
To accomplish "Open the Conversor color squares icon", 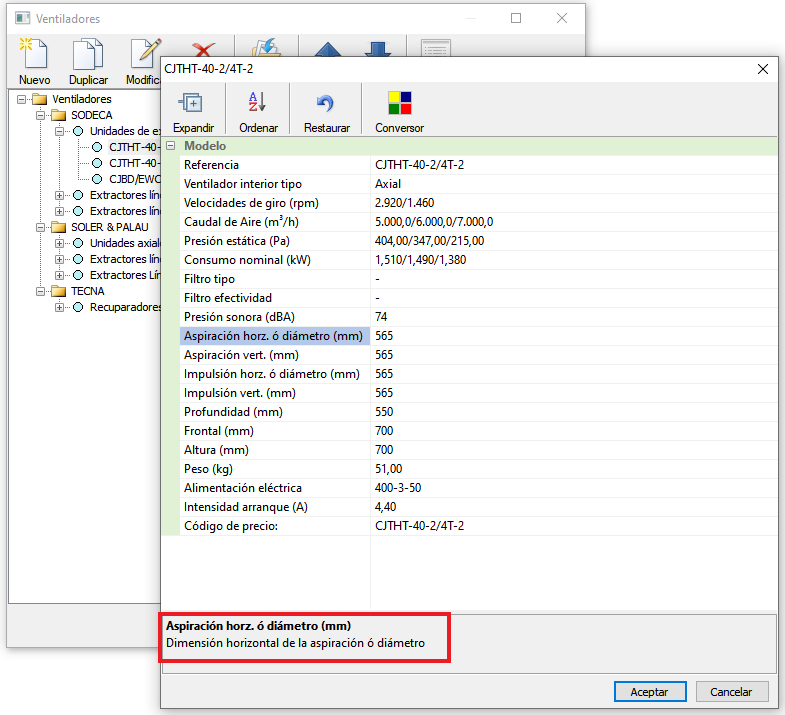I will point(400,103).
